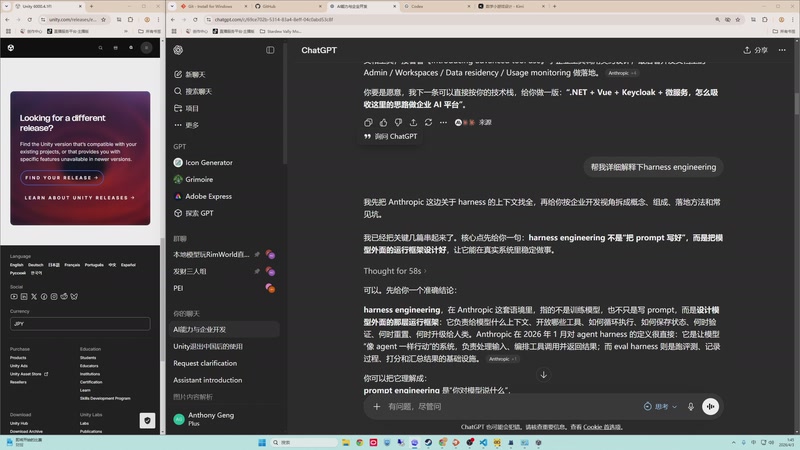Image resolution: width=800 pixels, height=450 pixels.
Task: Open Windows Start menu
Action: [x=262, y=442]
